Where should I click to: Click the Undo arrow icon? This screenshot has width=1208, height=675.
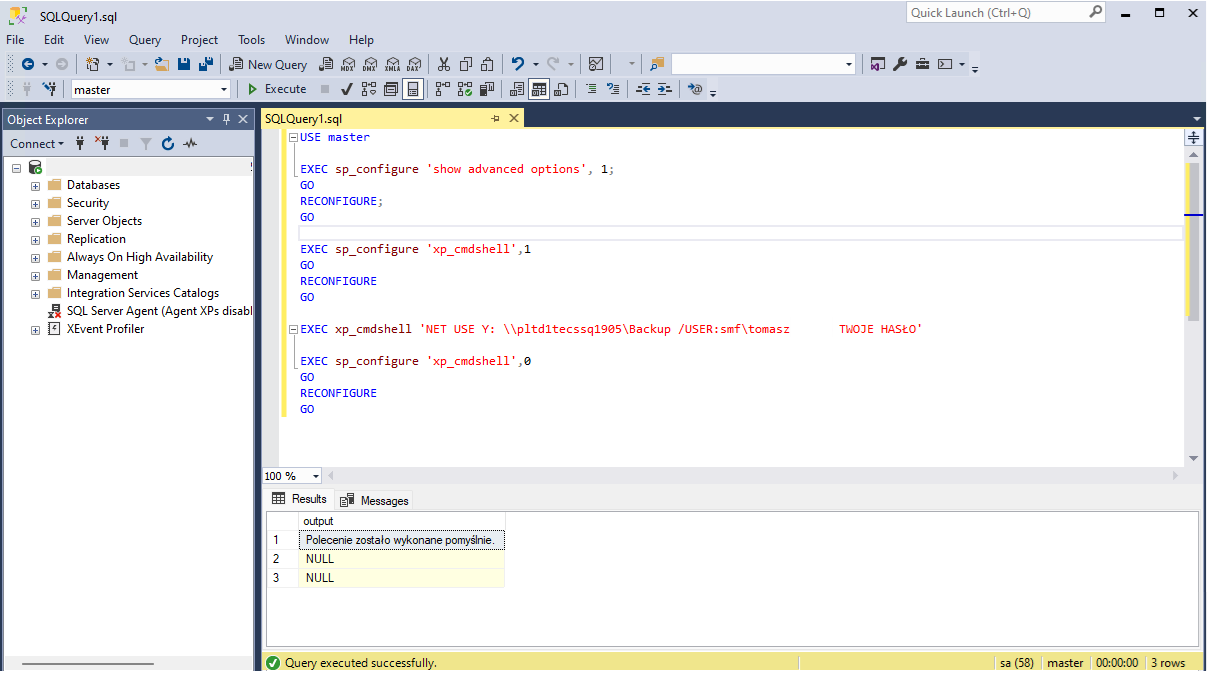tap(517, 64)
